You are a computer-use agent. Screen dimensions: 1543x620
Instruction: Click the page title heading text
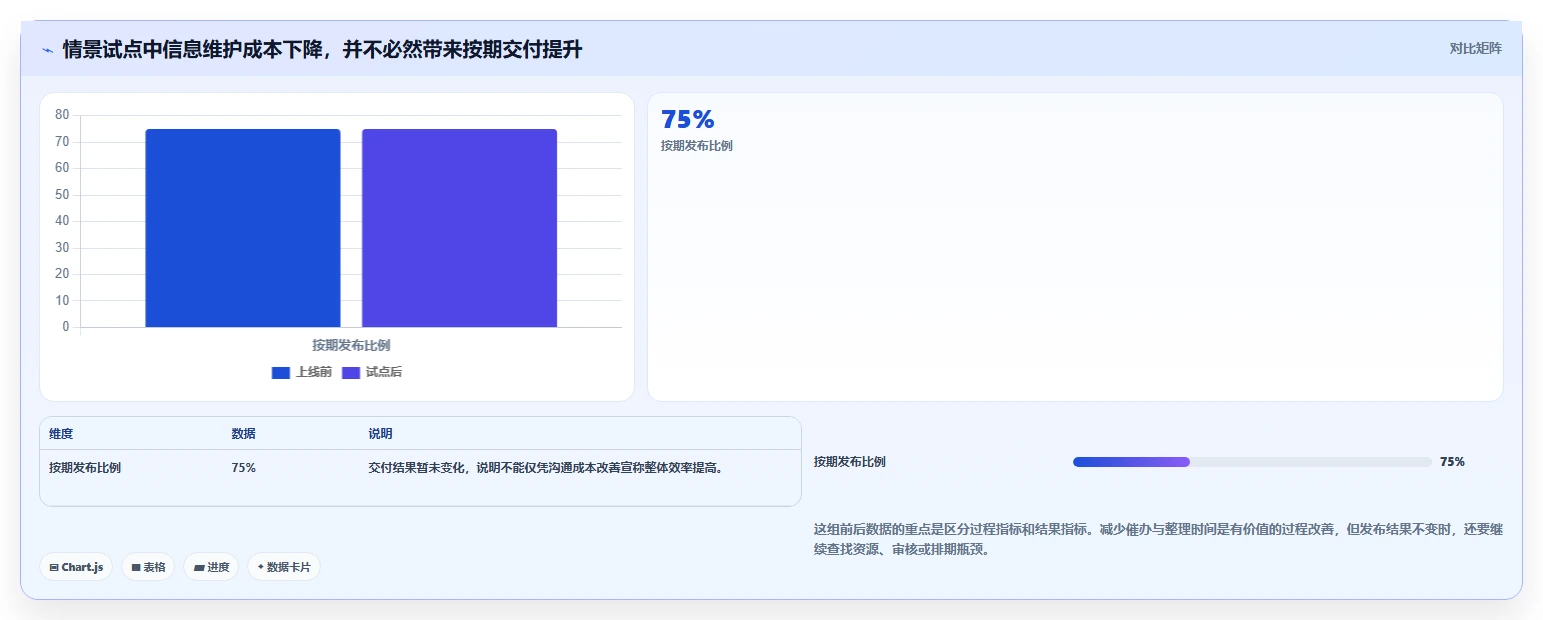322,49
